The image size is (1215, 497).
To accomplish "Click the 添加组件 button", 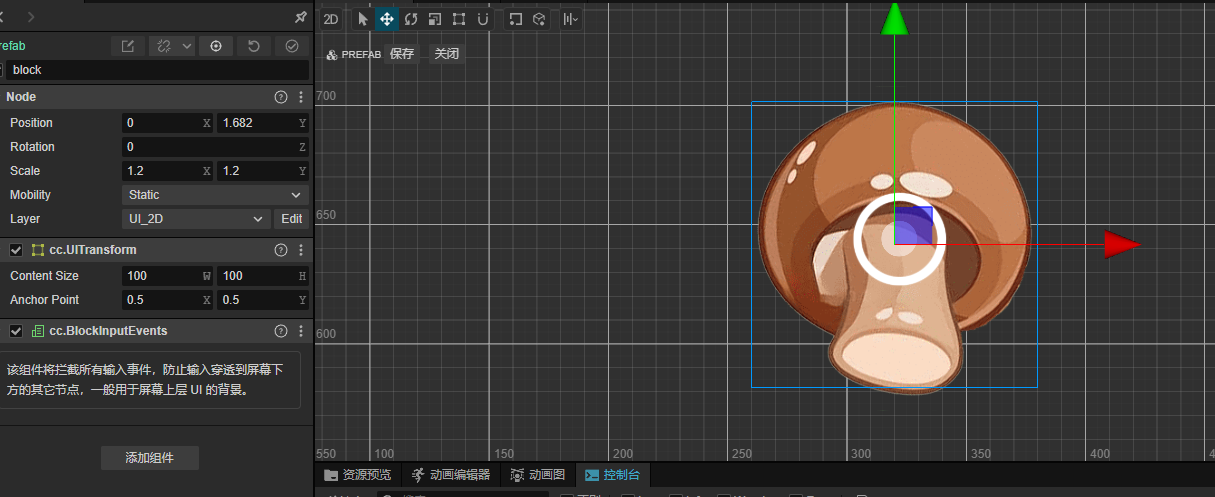I will (150, 458).
